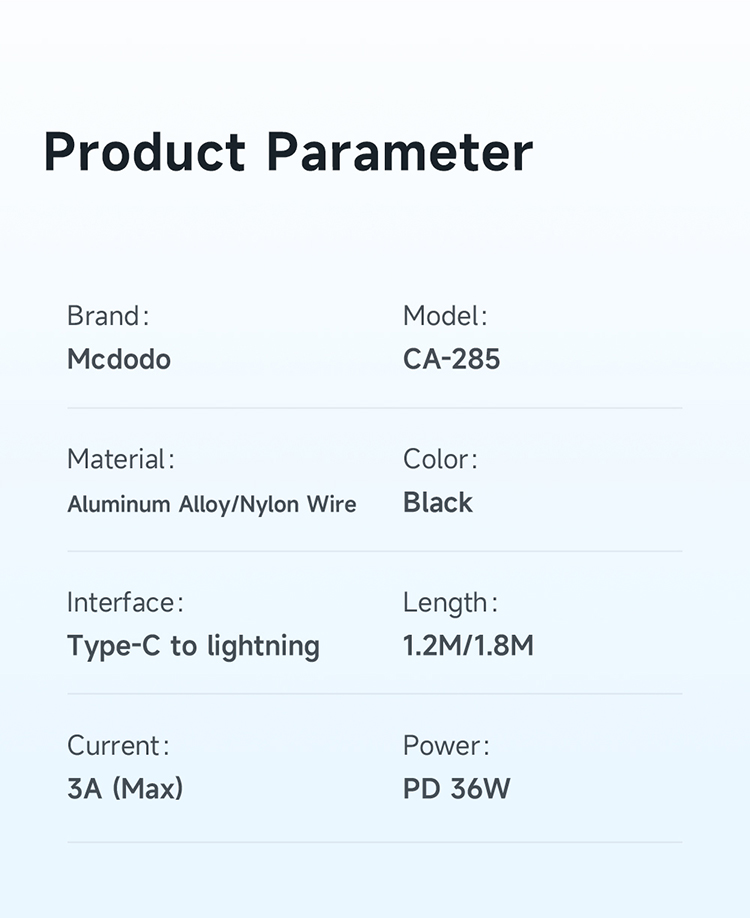Click the divider line below the Mcdodo row
This screenshot has width=750, height=918.
pyautogui.click(x=375, y=408)
